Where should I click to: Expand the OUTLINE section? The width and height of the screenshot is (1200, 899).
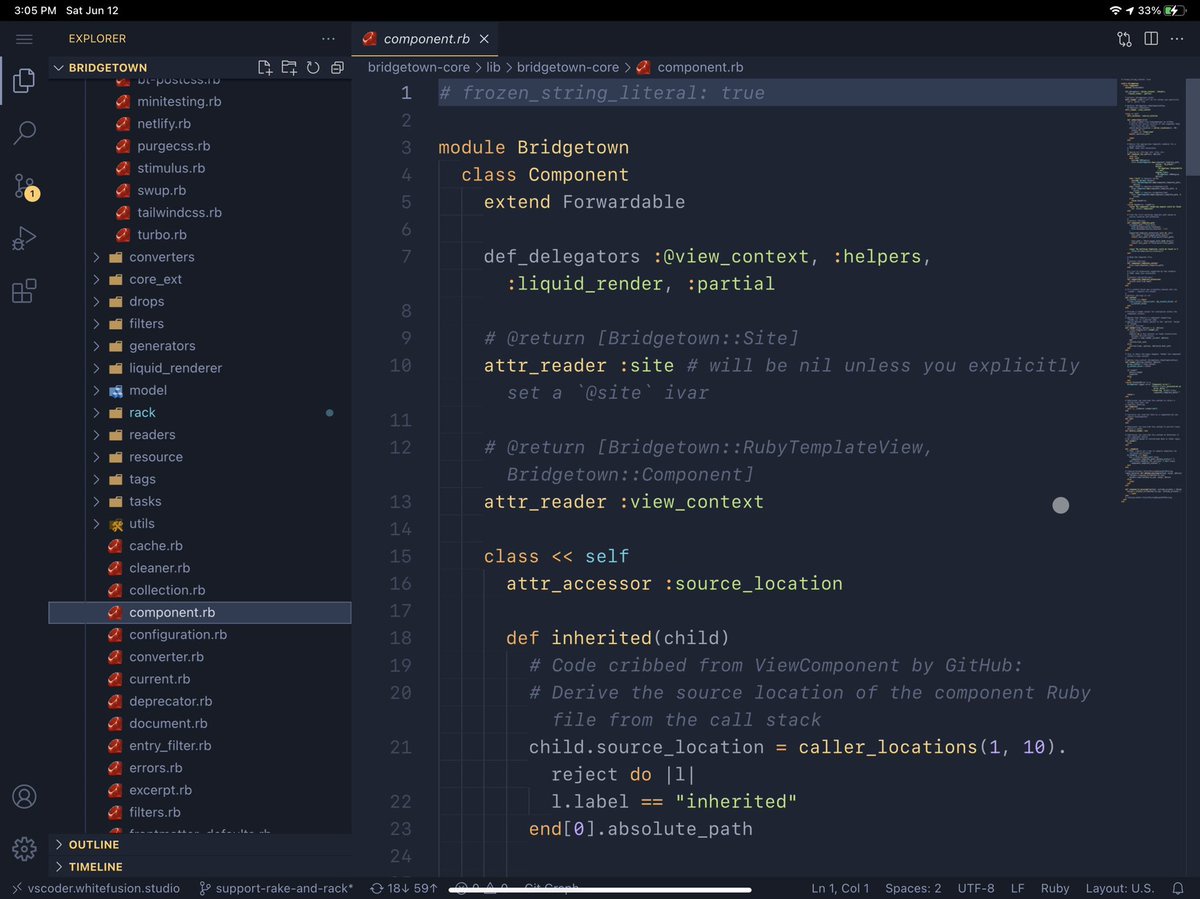click(x=95, y=845)
